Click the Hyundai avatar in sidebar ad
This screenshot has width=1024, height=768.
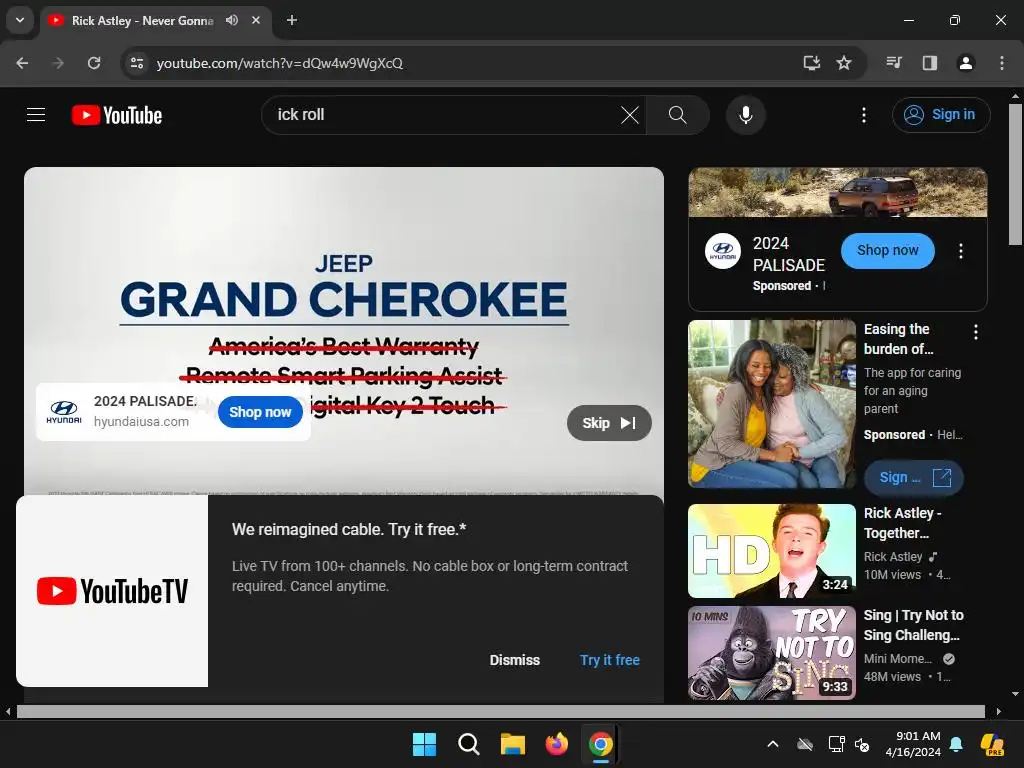[x=722, y=251]
